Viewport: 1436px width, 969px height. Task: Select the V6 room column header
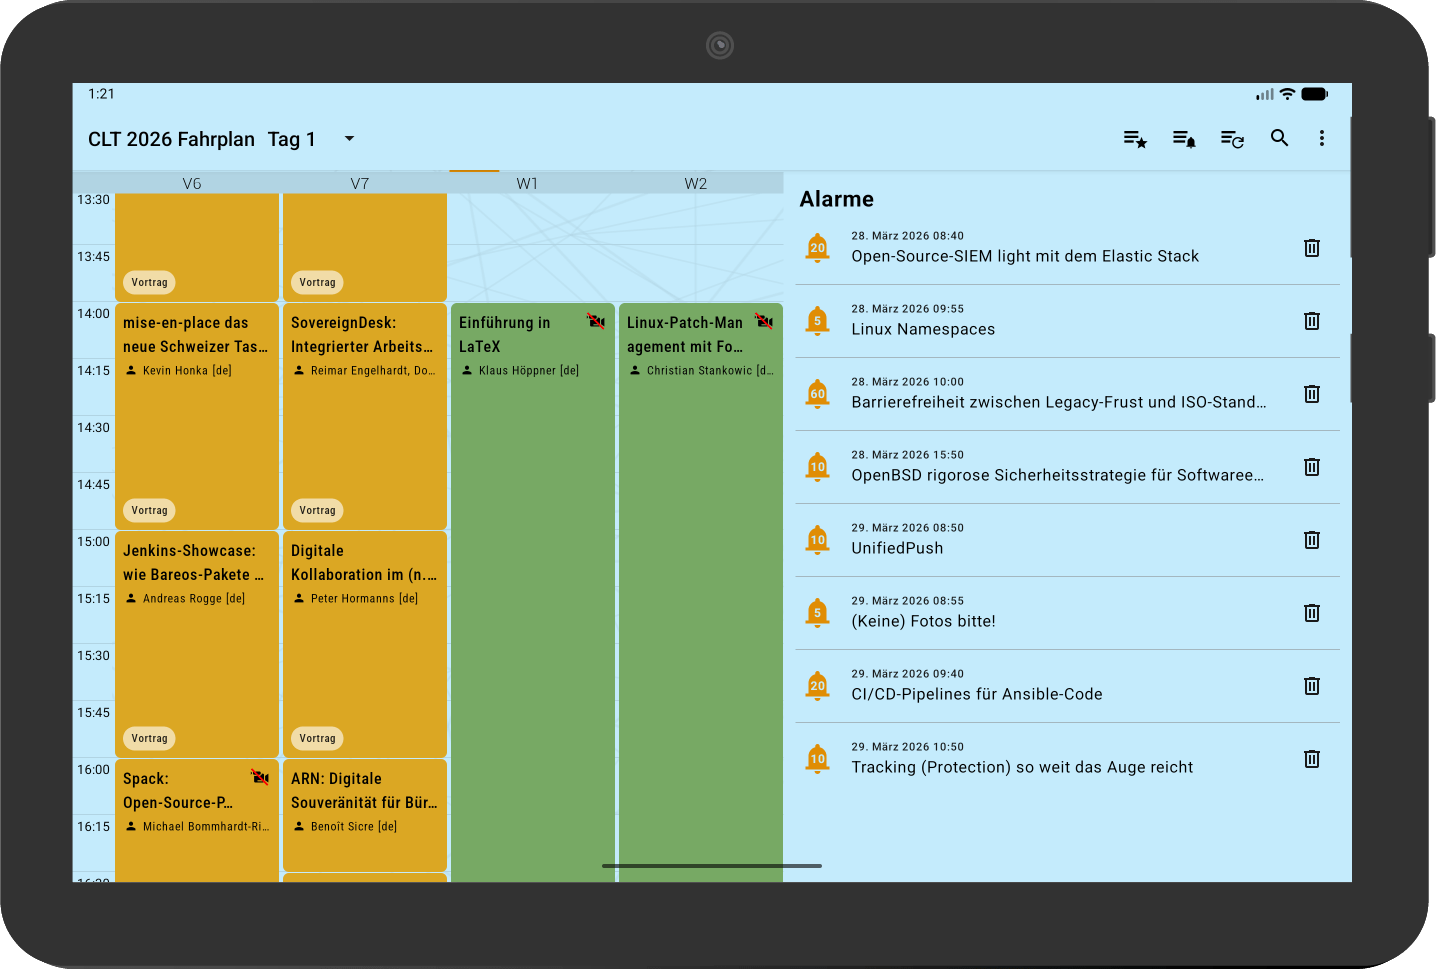pyautogui.click(x=192, y=183)
